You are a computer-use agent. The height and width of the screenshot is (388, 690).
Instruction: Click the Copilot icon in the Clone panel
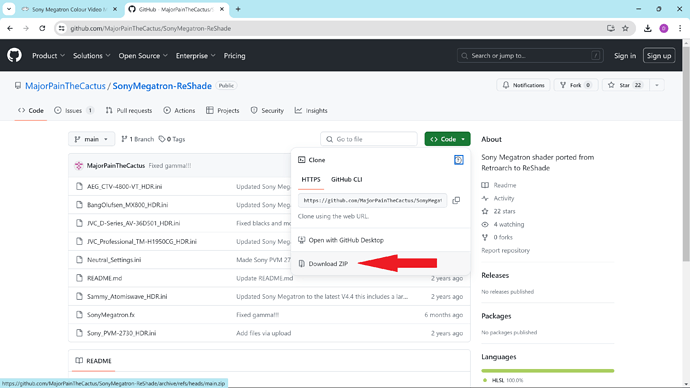[x=459, y=160]
